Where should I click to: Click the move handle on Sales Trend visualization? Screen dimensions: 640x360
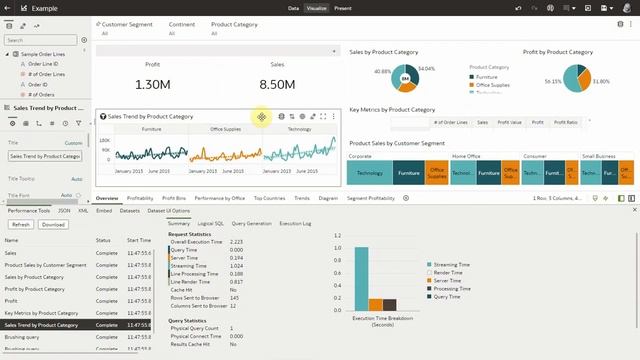262,117
